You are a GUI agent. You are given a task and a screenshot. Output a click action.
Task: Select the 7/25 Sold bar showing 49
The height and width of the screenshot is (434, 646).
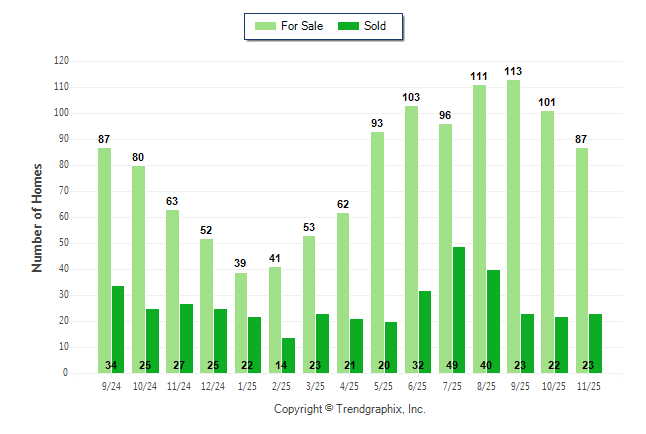click(x=459, y=309)
